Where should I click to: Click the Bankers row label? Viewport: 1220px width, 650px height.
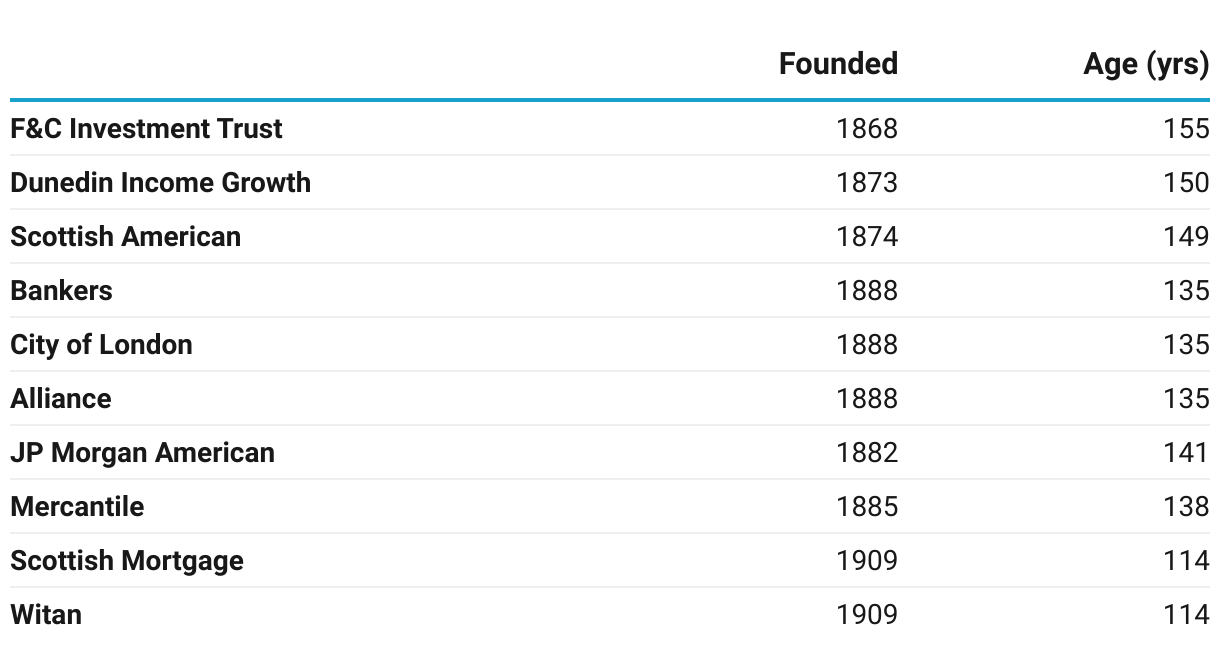coord(61,291)
